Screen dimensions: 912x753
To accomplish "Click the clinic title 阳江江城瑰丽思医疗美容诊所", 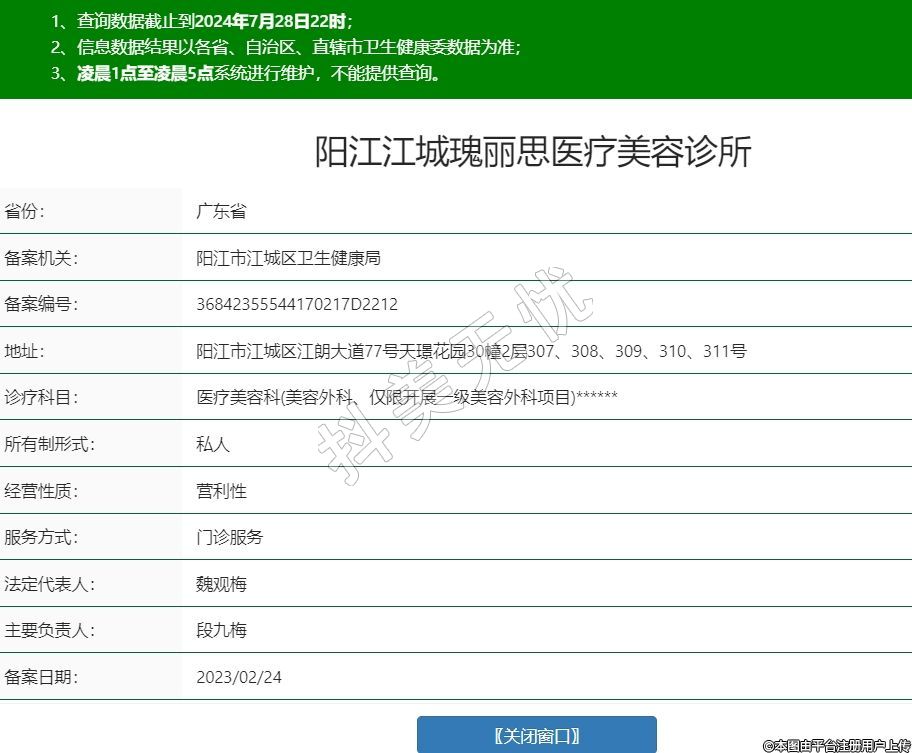I will (533, 152).
